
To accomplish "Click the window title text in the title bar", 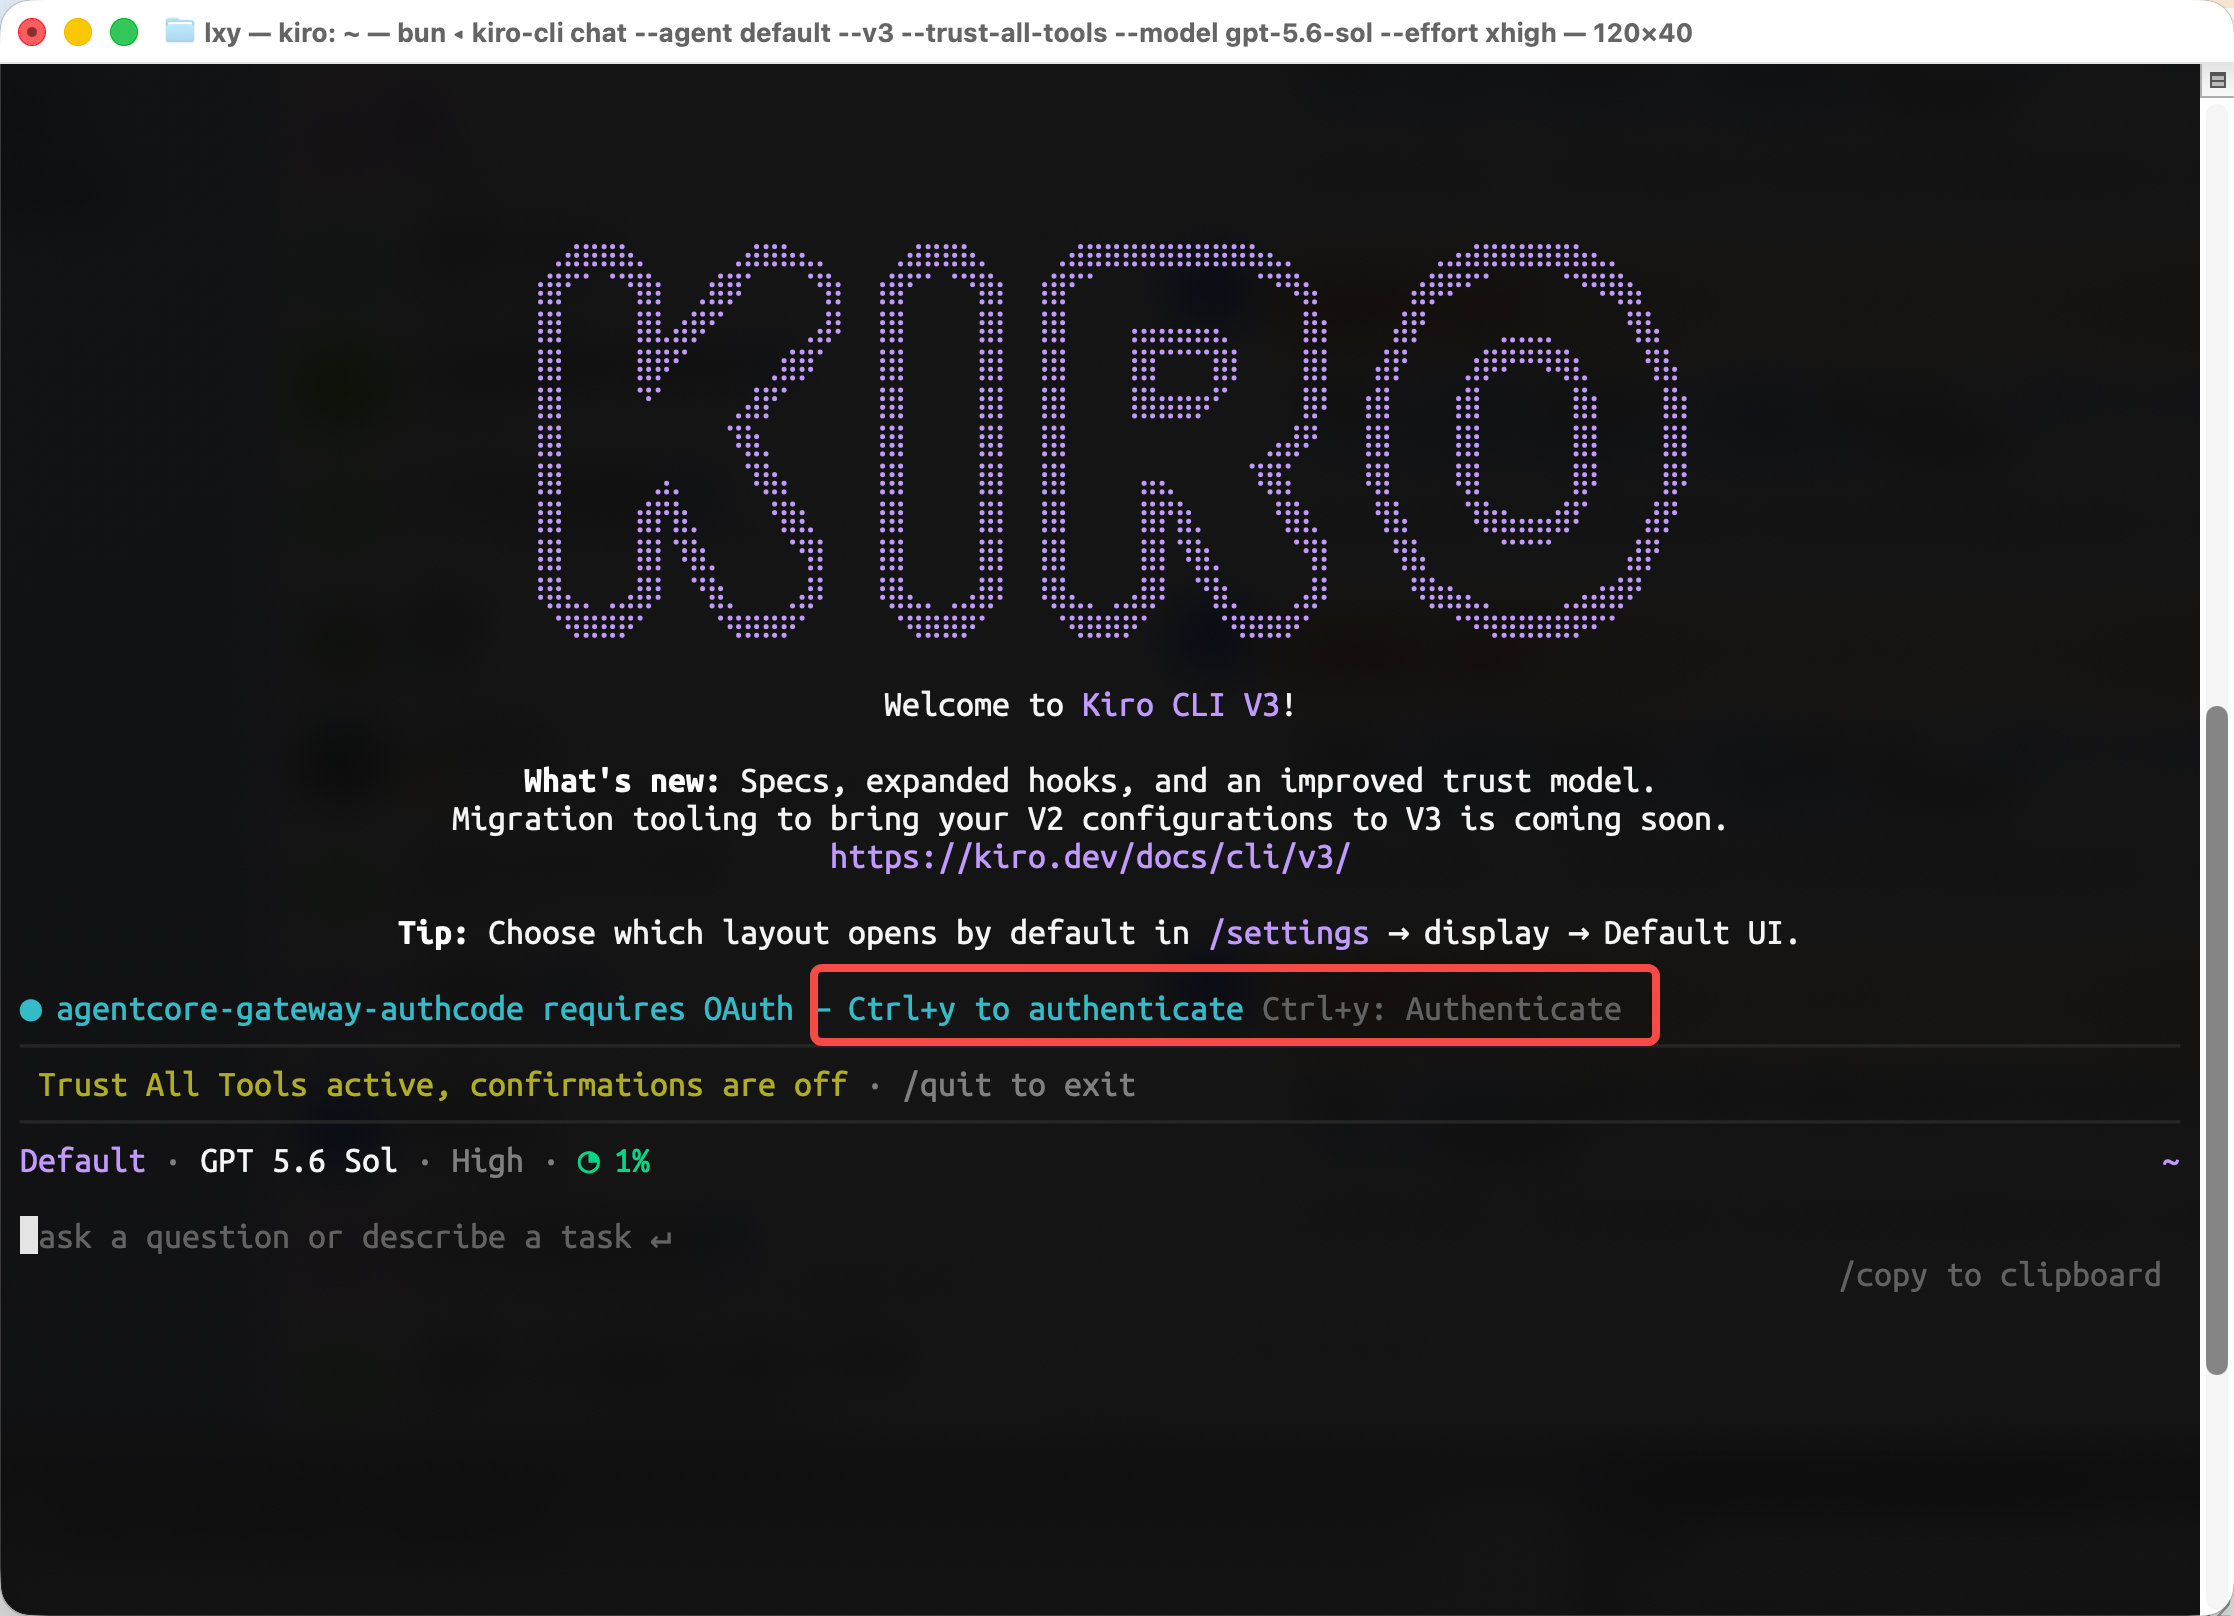I will click(948, 33).
